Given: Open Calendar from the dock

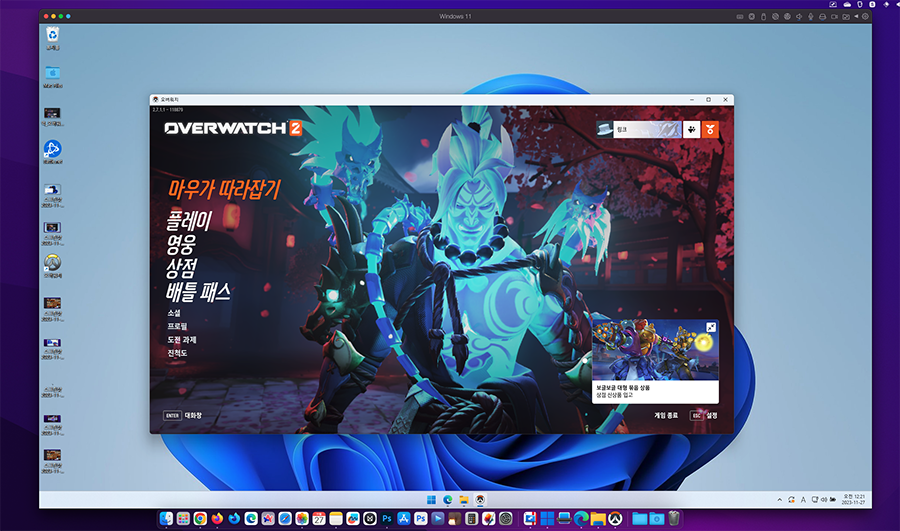Looking at the screenshot, I should [x=319, y=519].
